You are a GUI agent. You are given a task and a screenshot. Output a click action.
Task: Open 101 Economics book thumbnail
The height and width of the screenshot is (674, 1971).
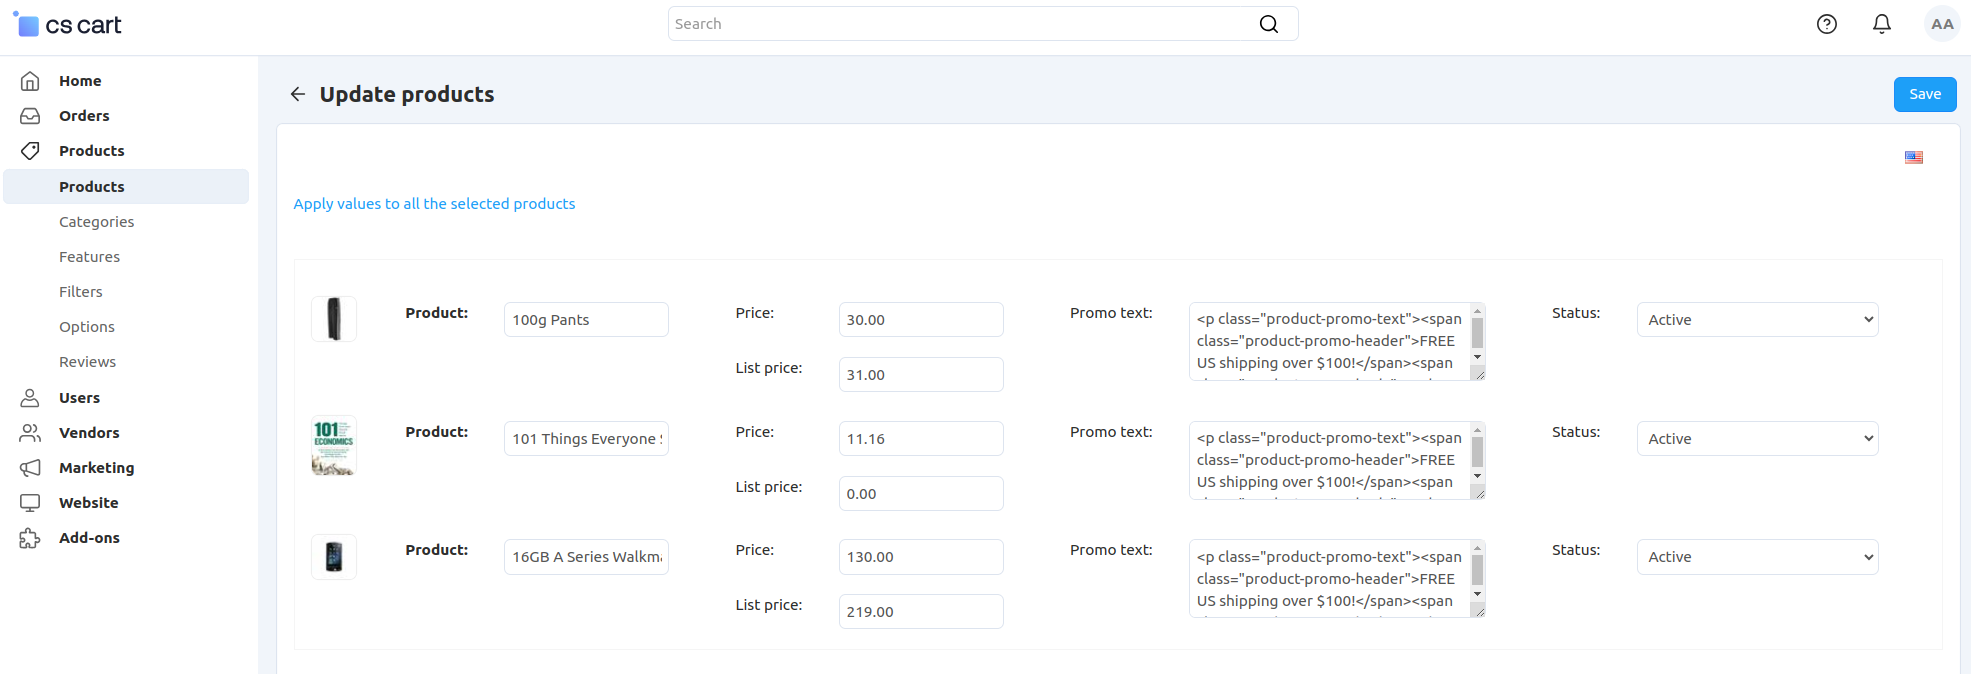coord(334,446)
